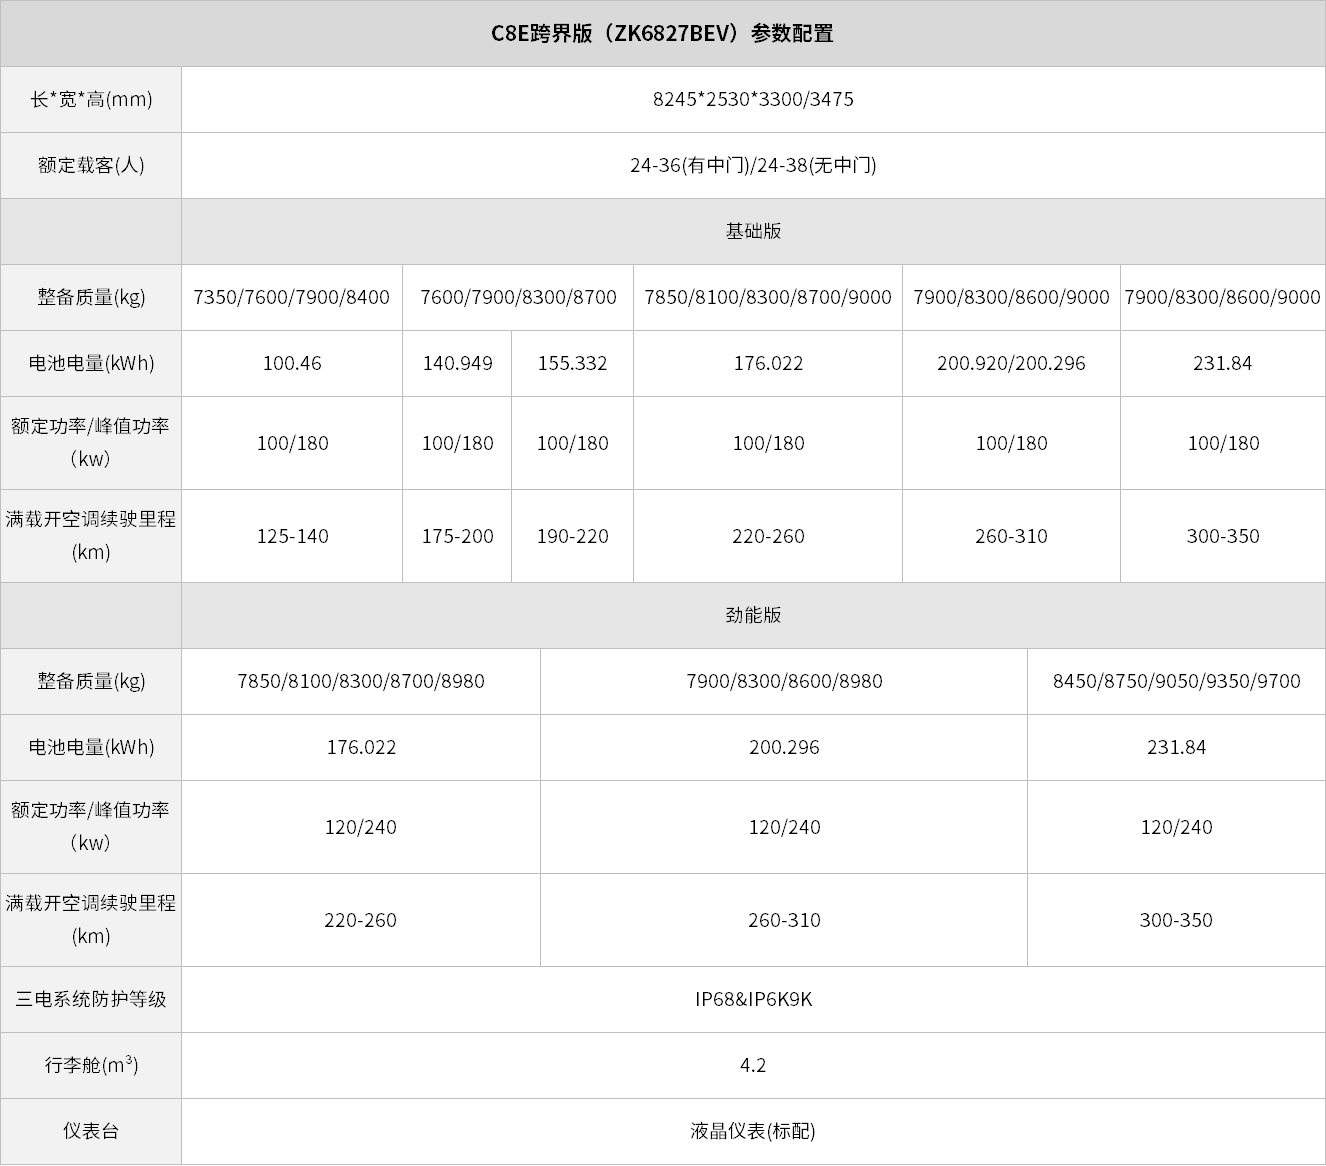This screenshot has height=1166, width=1326.
Task: Click the 100.46 battery capacity cell
Action: click(x=292, y=363)
